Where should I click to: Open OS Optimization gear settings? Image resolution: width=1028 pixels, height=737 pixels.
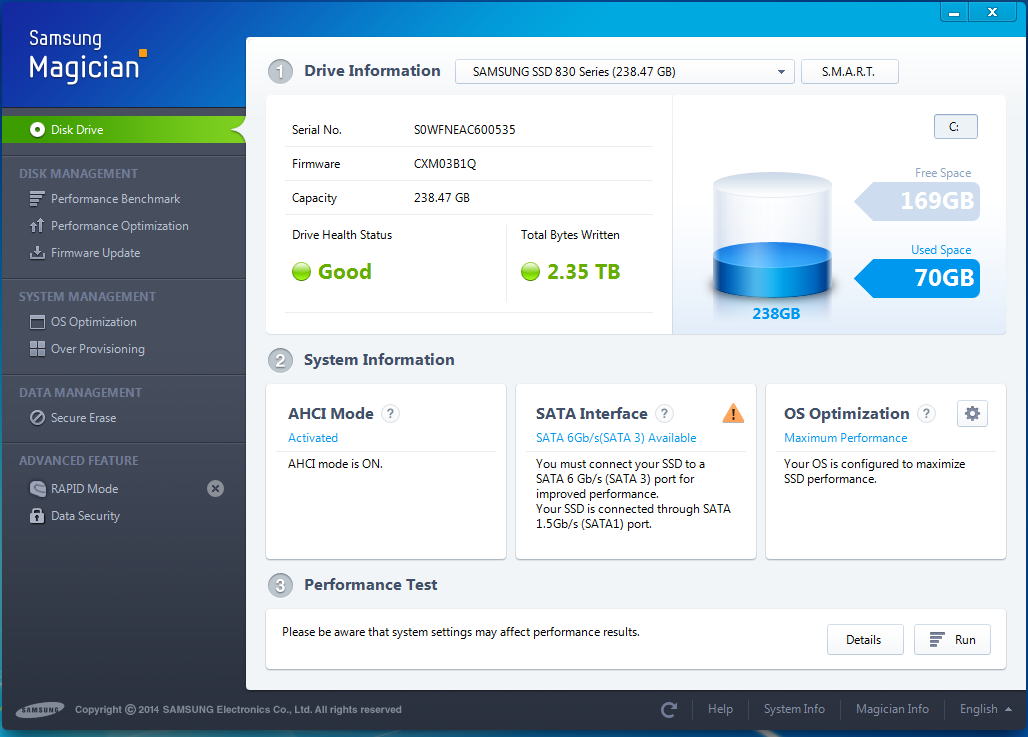972,414
